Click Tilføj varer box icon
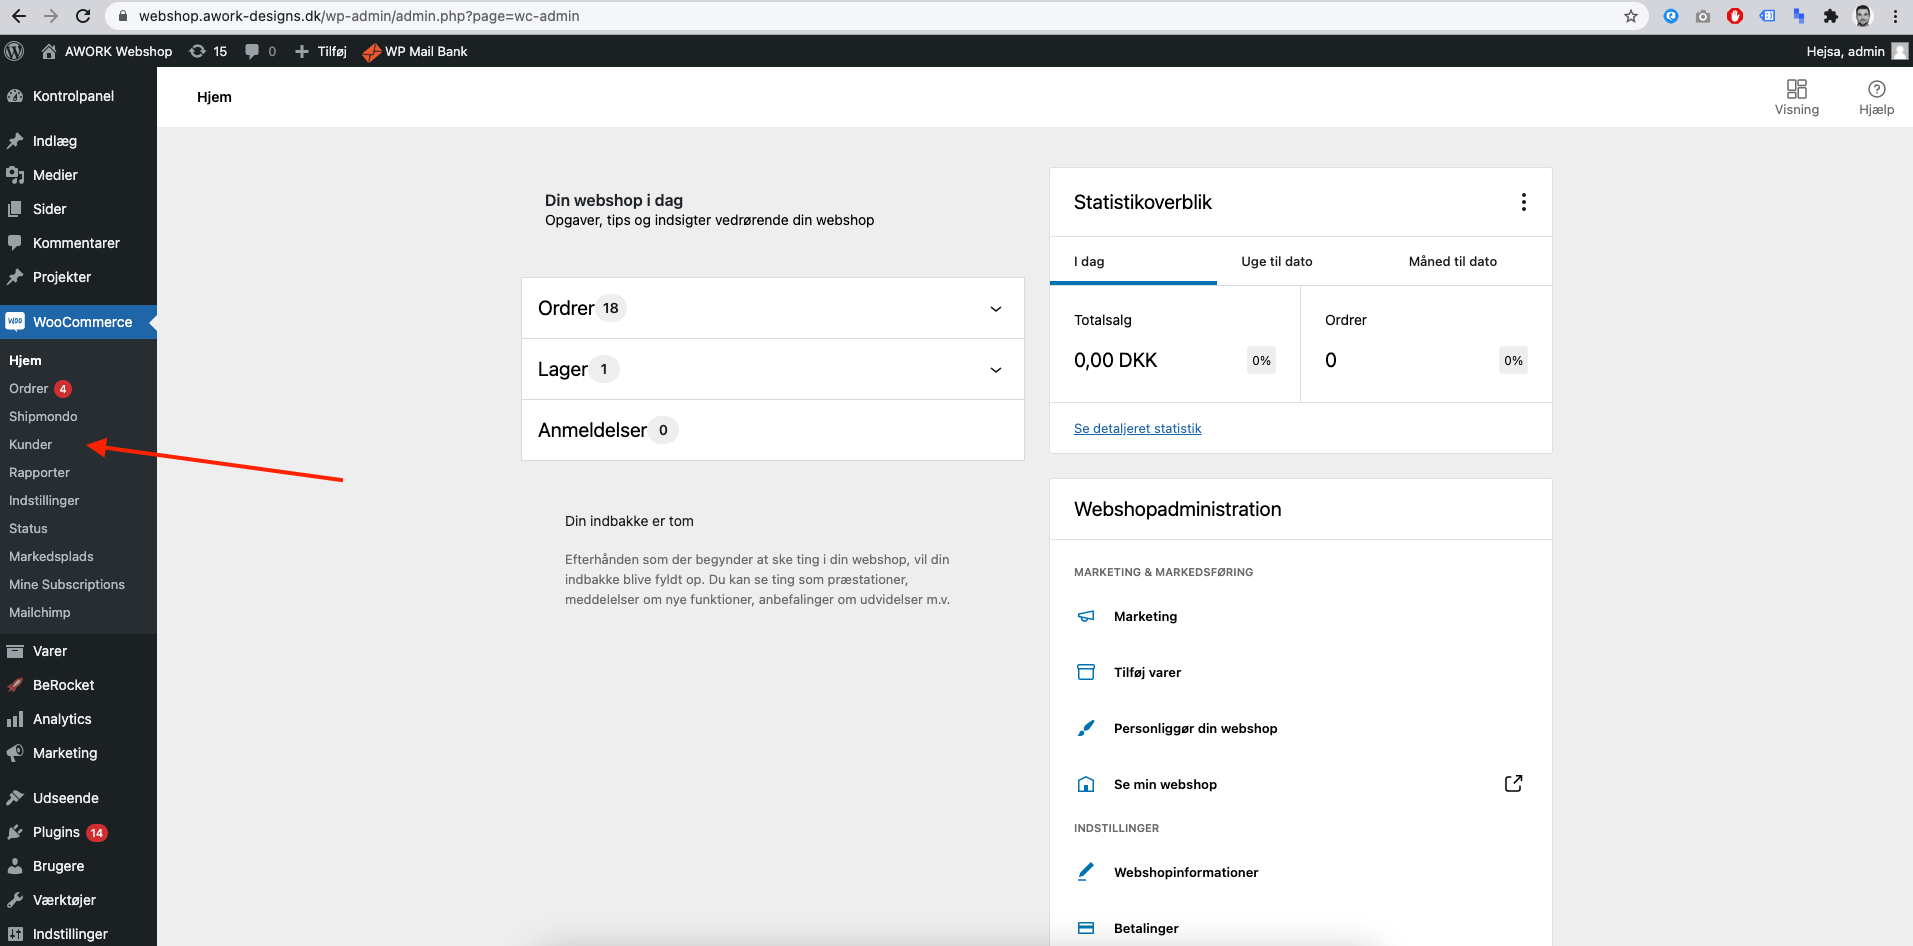 click(1086, 672)
